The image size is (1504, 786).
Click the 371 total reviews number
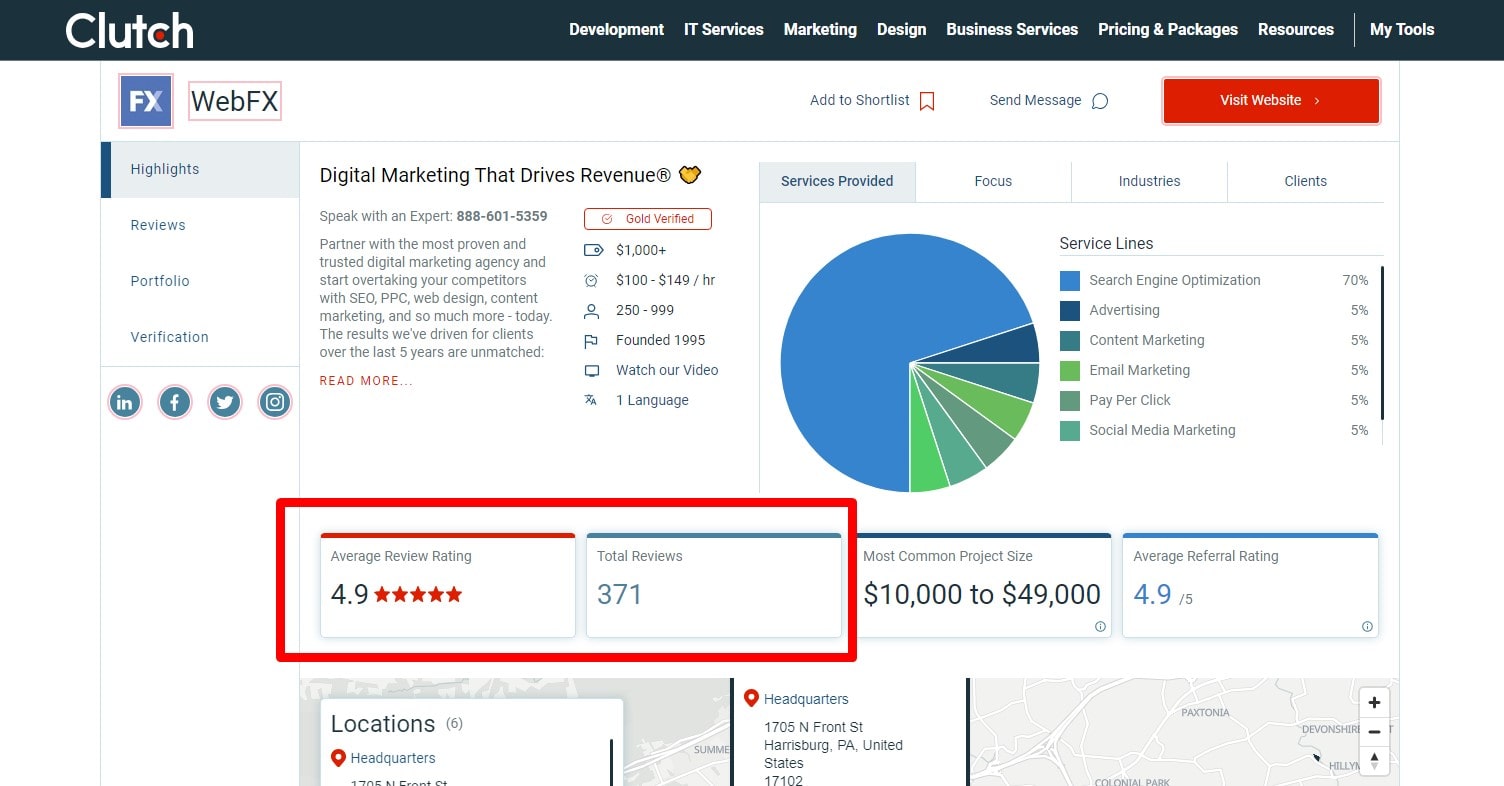tap(620, 595)
